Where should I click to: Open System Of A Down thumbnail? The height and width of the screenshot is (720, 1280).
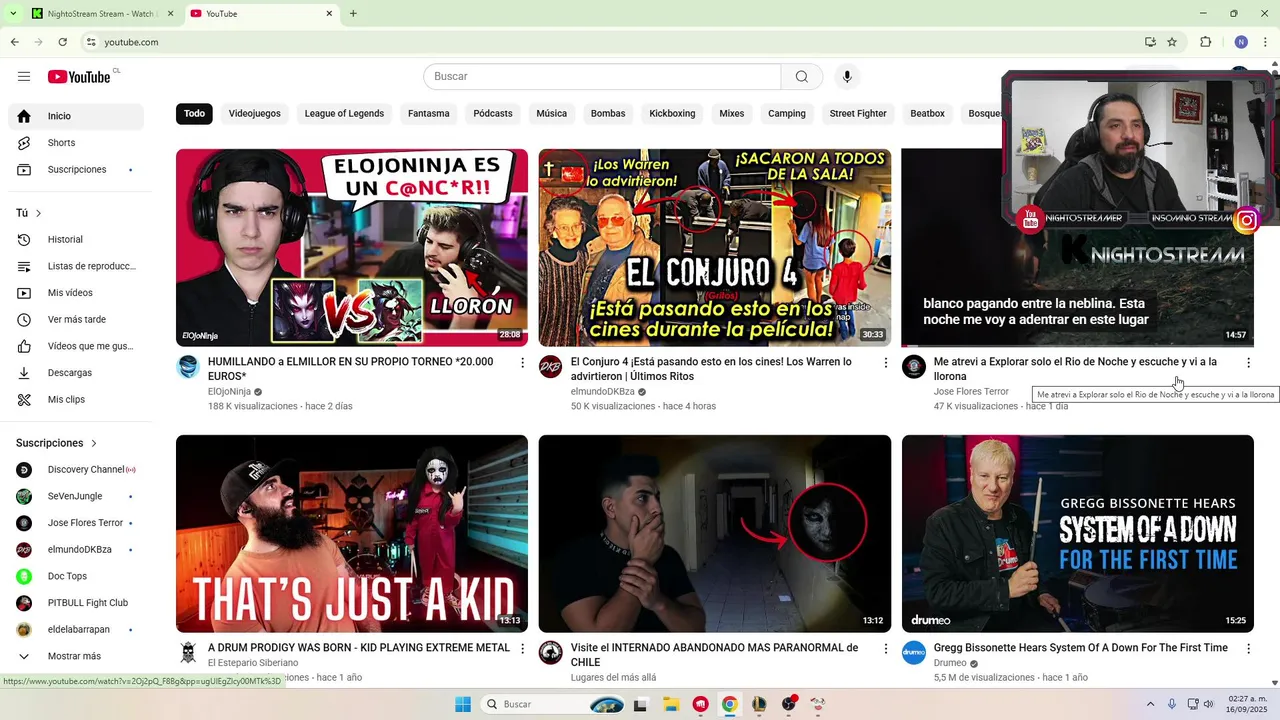pyautogui.click(x=1077, y=533)
